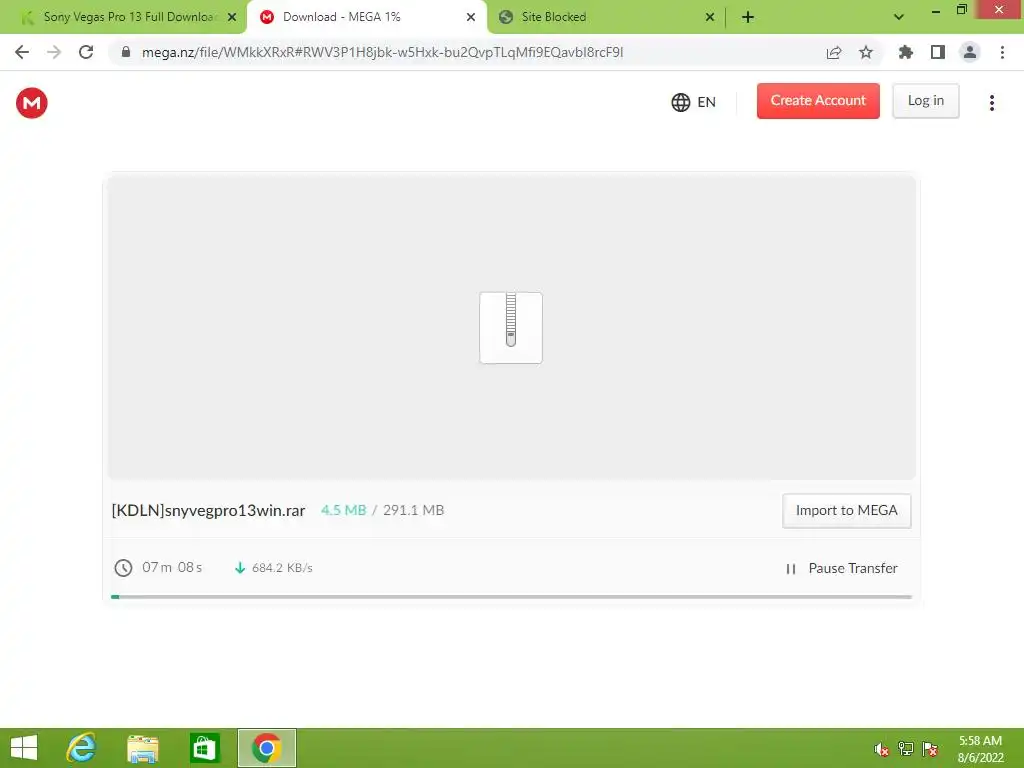The height and width of the screenshot is (768, 1024).
Task: Restore down the Chrome window
Action: tap(961, 10)
